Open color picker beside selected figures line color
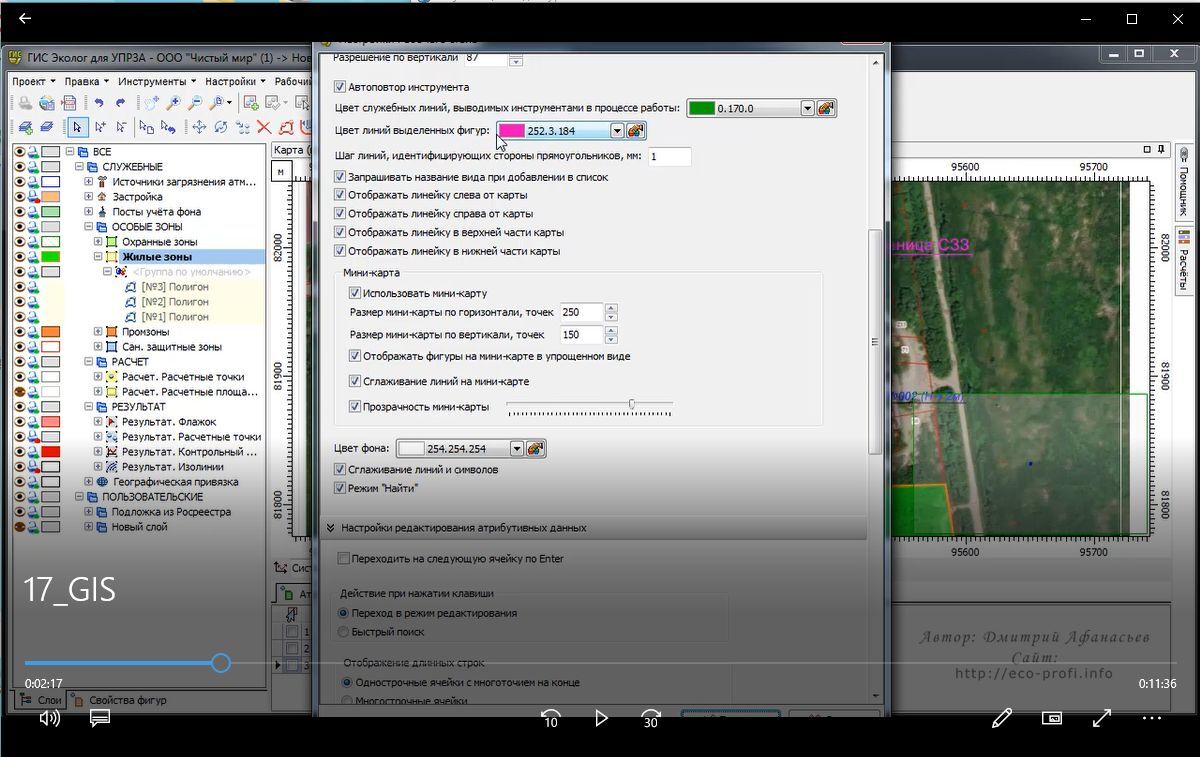Viewport: 1200px width, 757px height. coord(636,131)
